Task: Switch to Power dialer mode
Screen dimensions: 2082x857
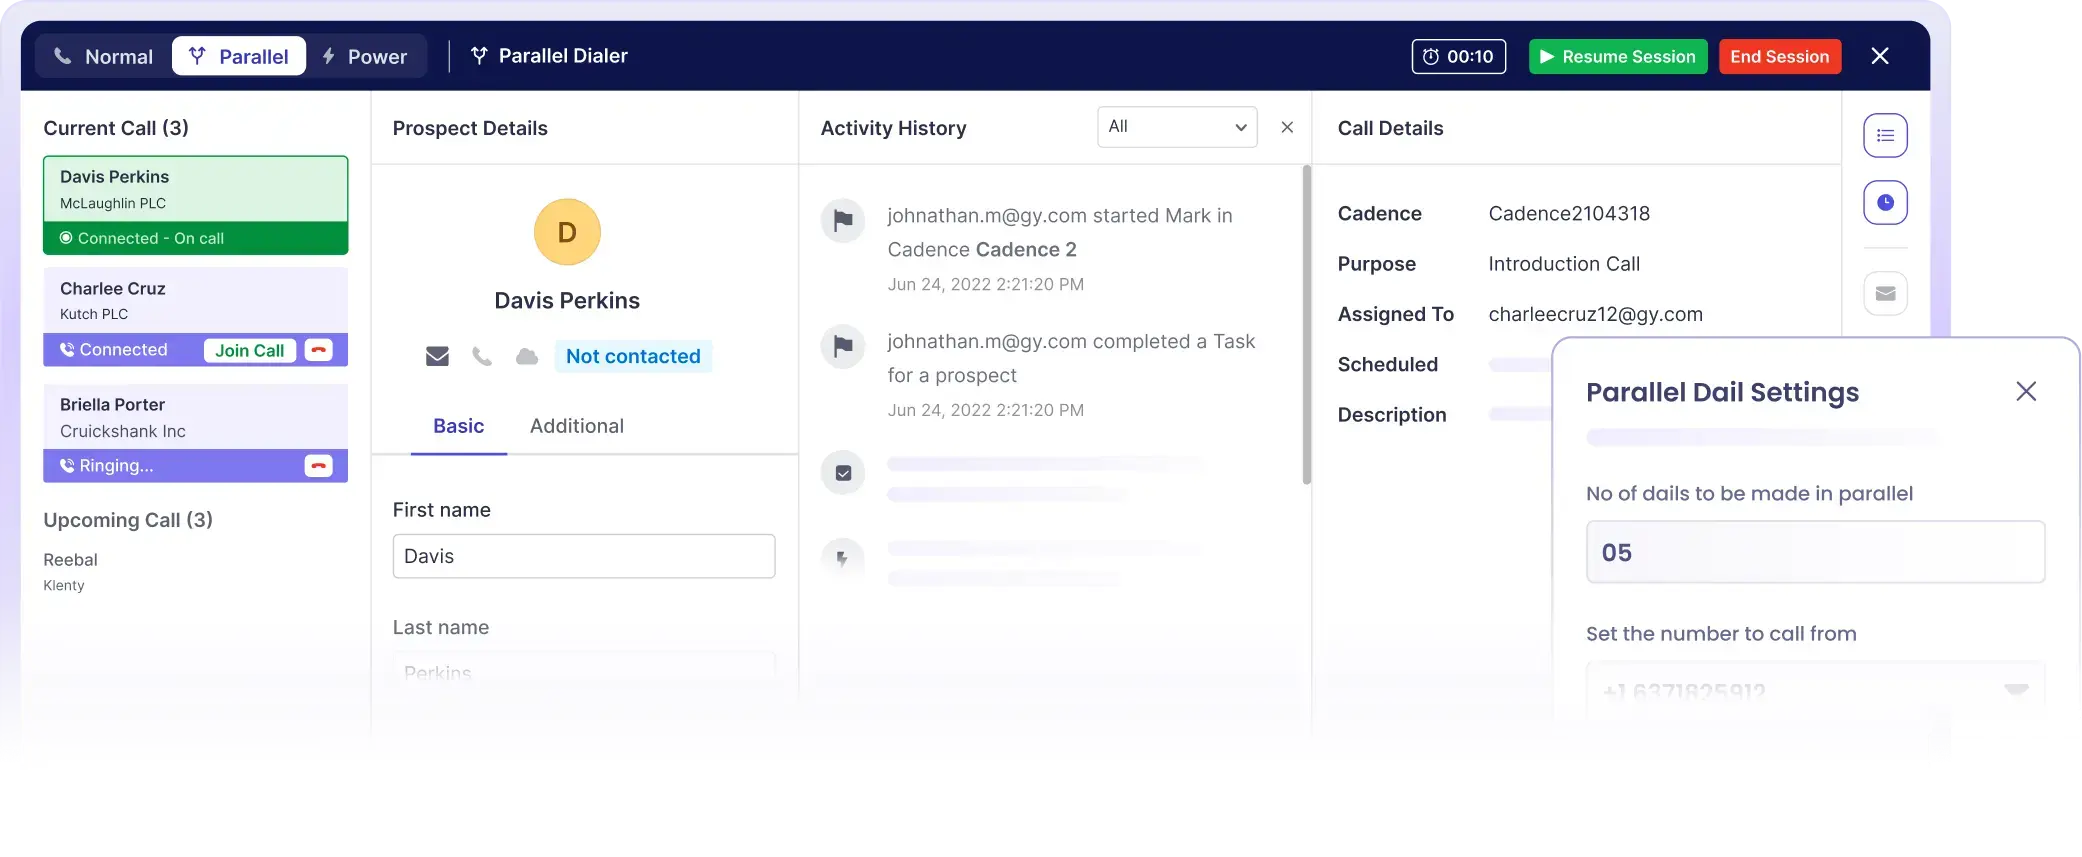Action: tap(365, 57)
